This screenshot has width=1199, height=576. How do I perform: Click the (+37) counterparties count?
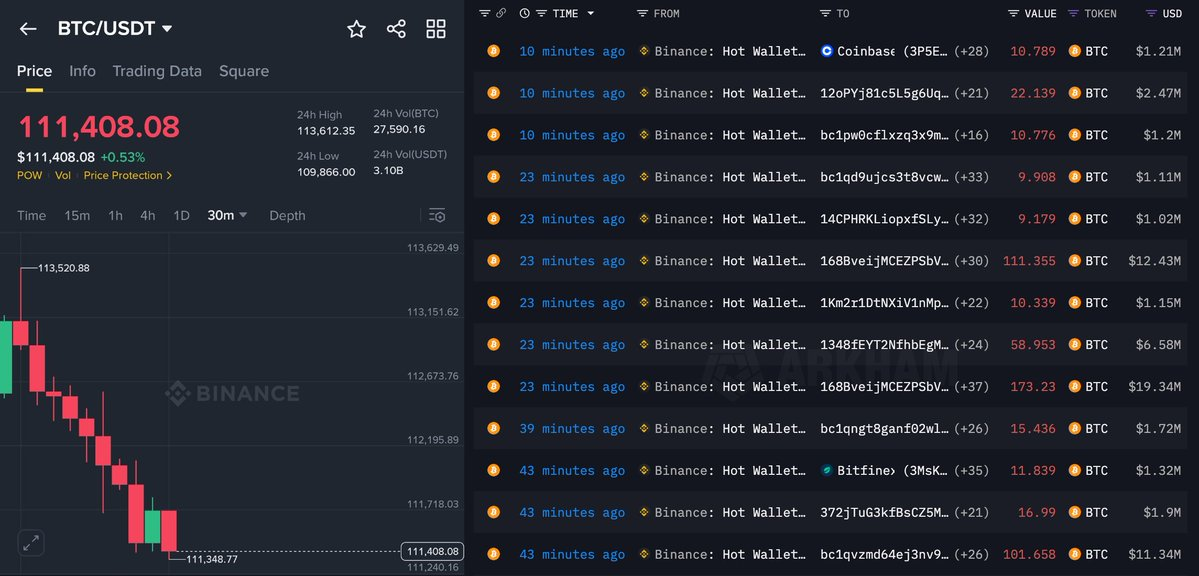tap(972, 387)
